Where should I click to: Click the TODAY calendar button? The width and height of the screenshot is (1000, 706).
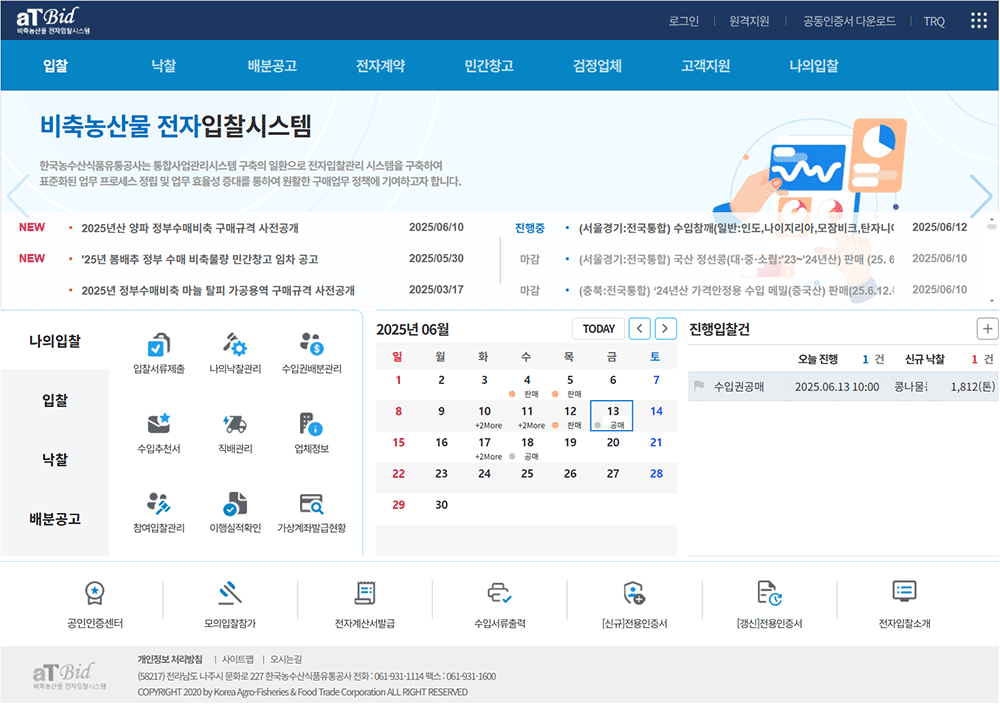point(598,328)
